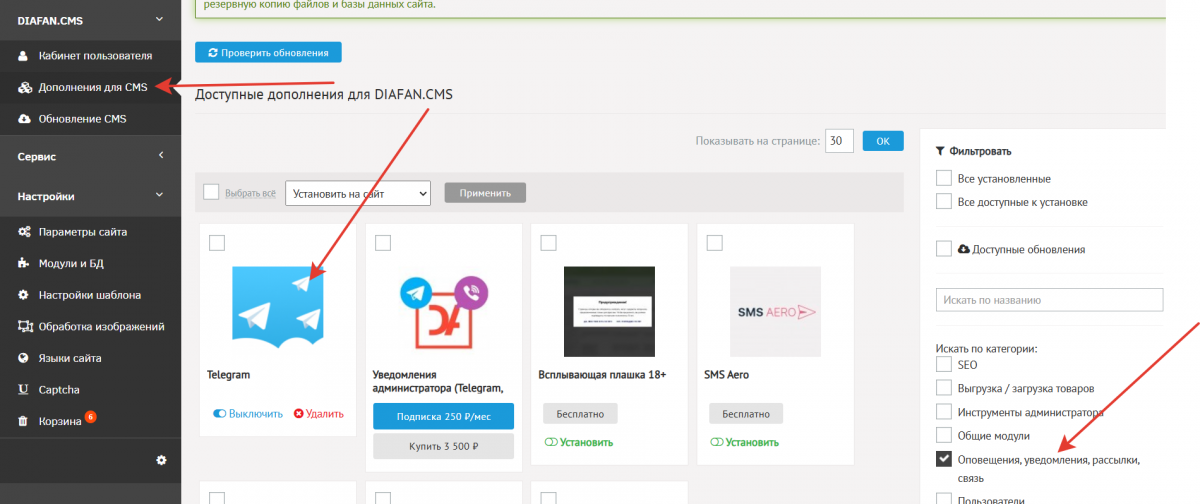Screen dimensions: 1200x504
Task: Open Кабинет пользователя user icon
Action: click(x=25, y=56)
